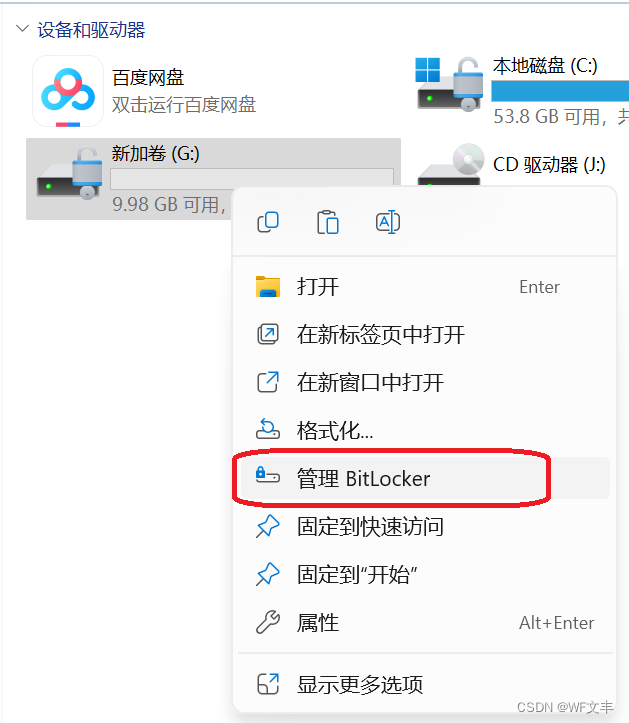
Task: Open 属性 from the context menu
Action: pyautogui.click(x=424, y=622)
